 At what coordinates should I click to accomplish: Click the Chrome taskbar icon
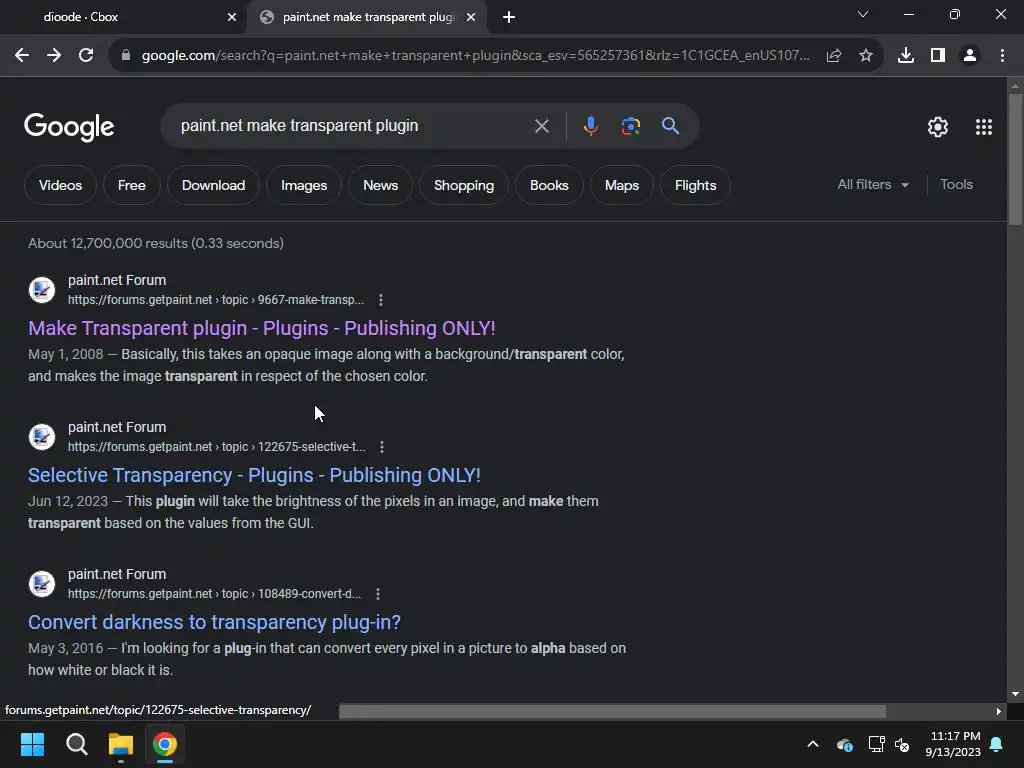click(x=165, y=744)
